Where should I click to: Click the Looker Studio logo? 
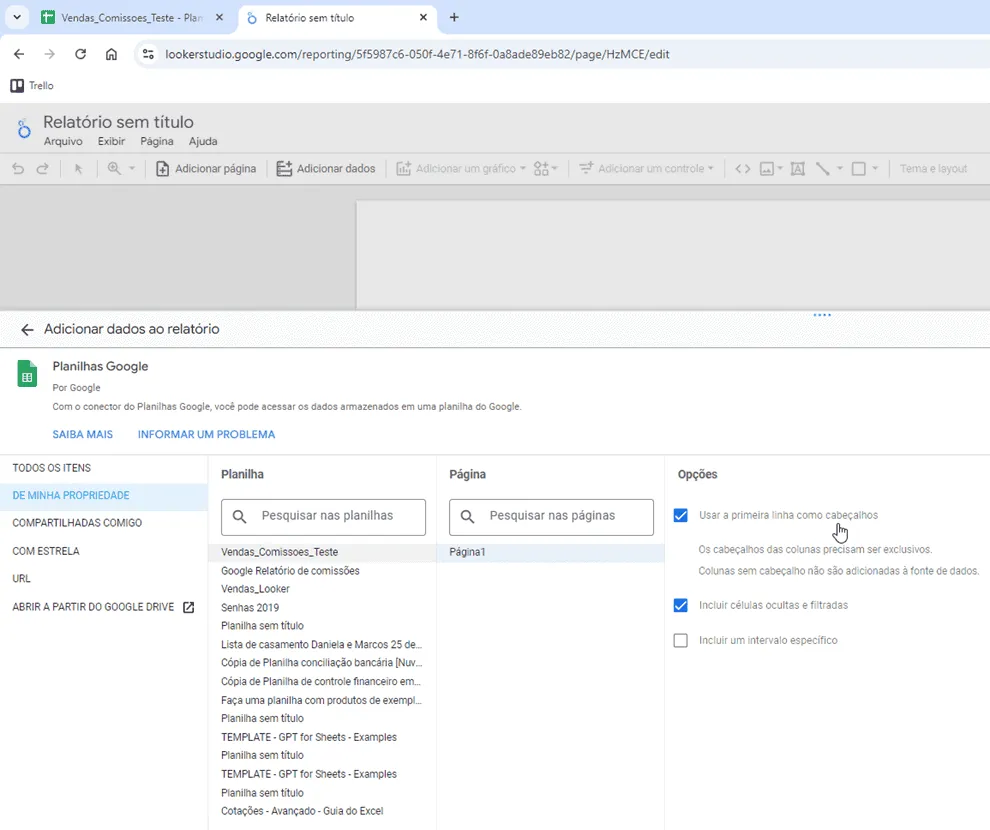coord(24,129)
